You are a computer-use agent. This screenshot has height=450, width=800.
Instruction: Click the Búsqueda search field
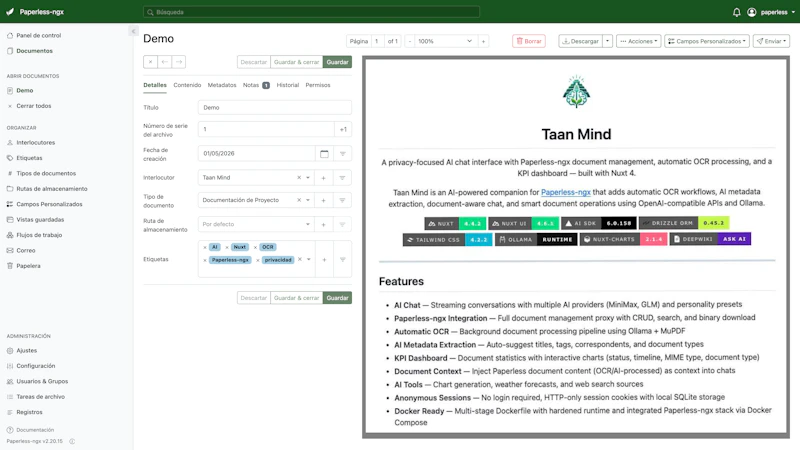[311, 12]
